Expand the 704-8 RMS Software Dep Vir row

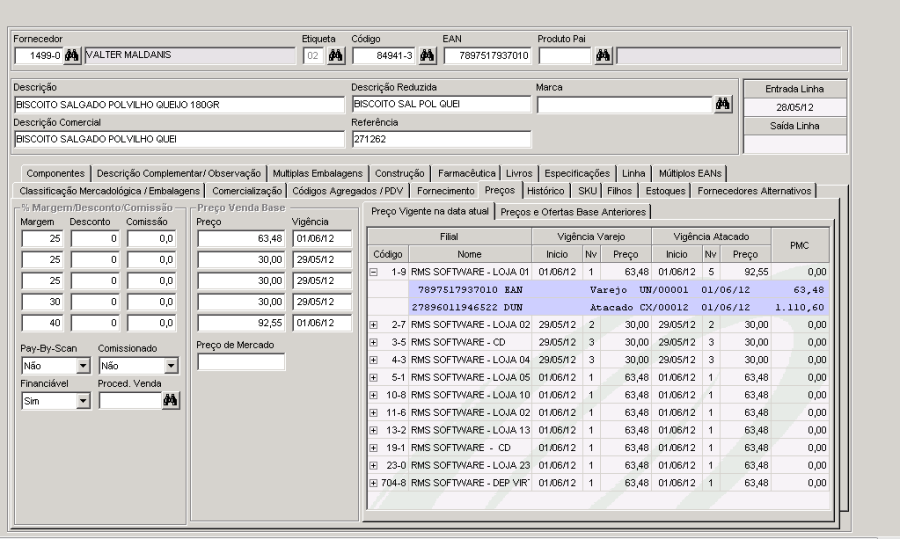(x=372, y=481)
